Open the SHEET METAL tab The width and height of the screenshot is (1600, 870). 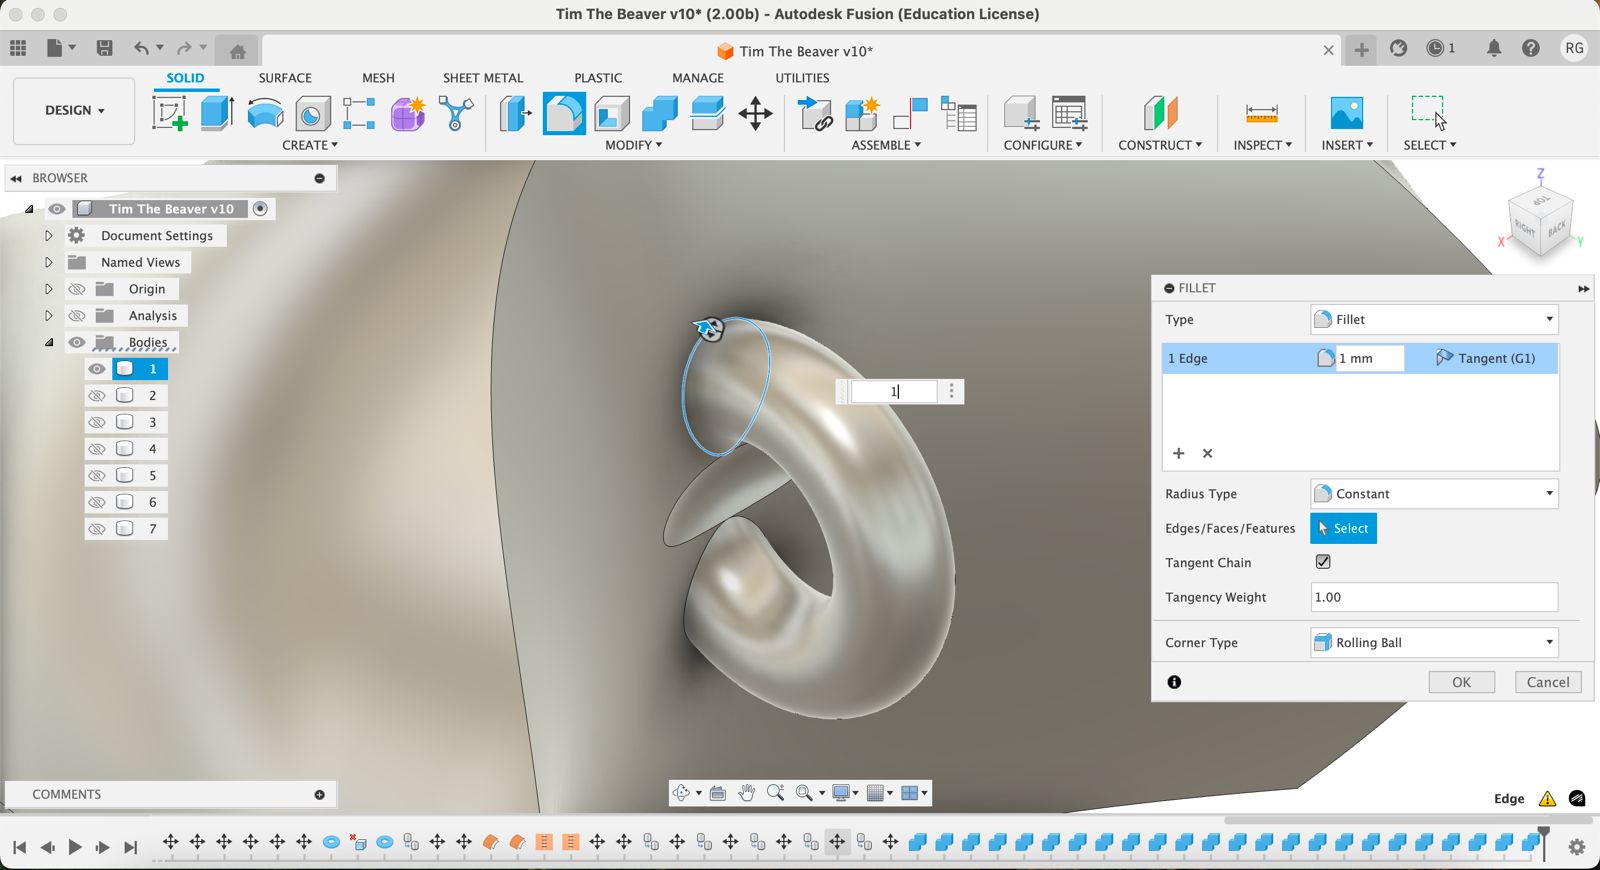coord(483,78)
